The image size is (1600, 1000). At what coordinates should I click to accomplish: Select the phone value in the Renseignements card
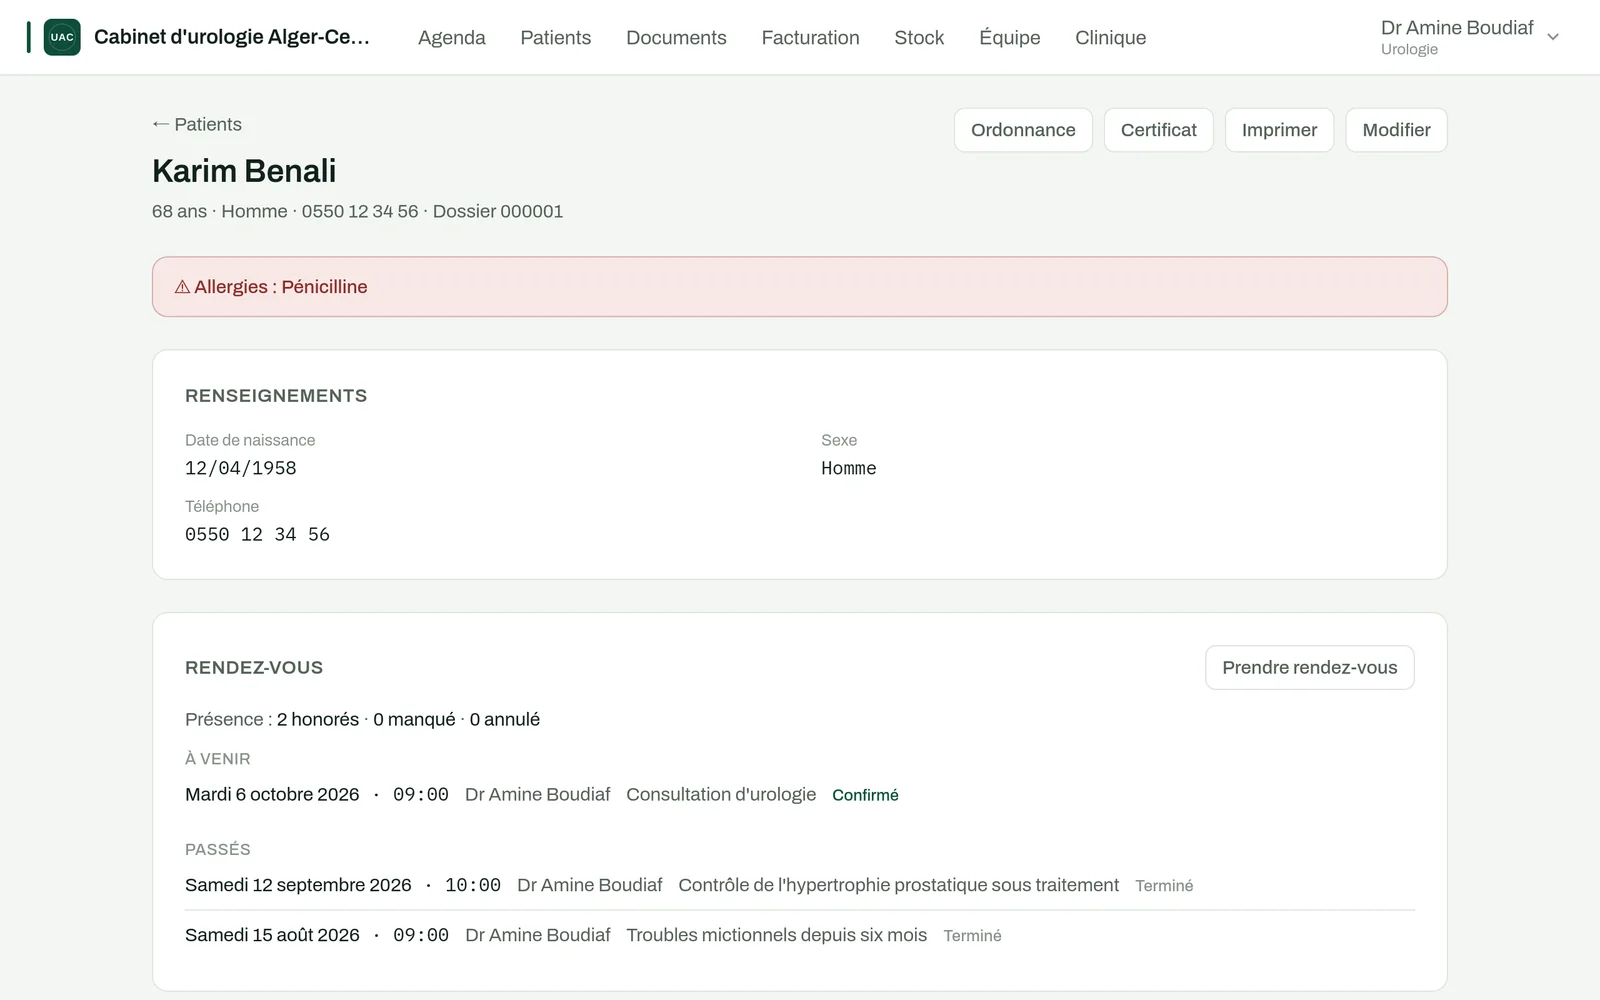click(257, 534)
